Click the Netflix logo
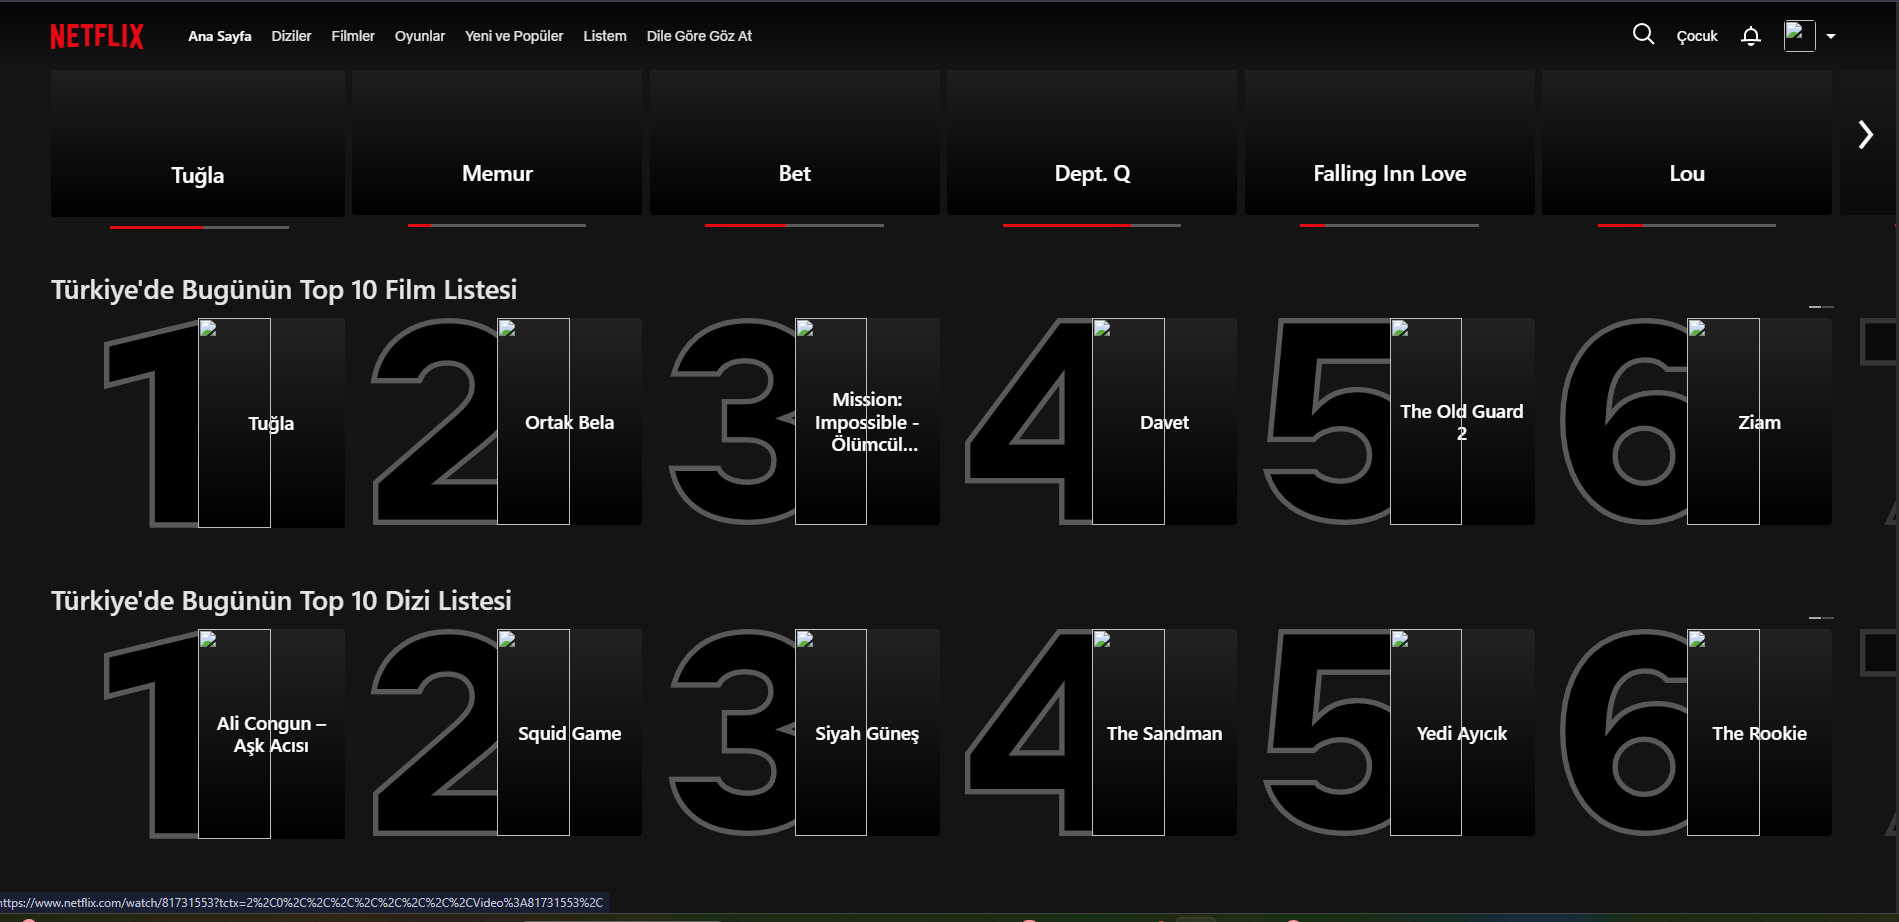The height and width of the screenshot is (922, 1899). tap(97, 36)
